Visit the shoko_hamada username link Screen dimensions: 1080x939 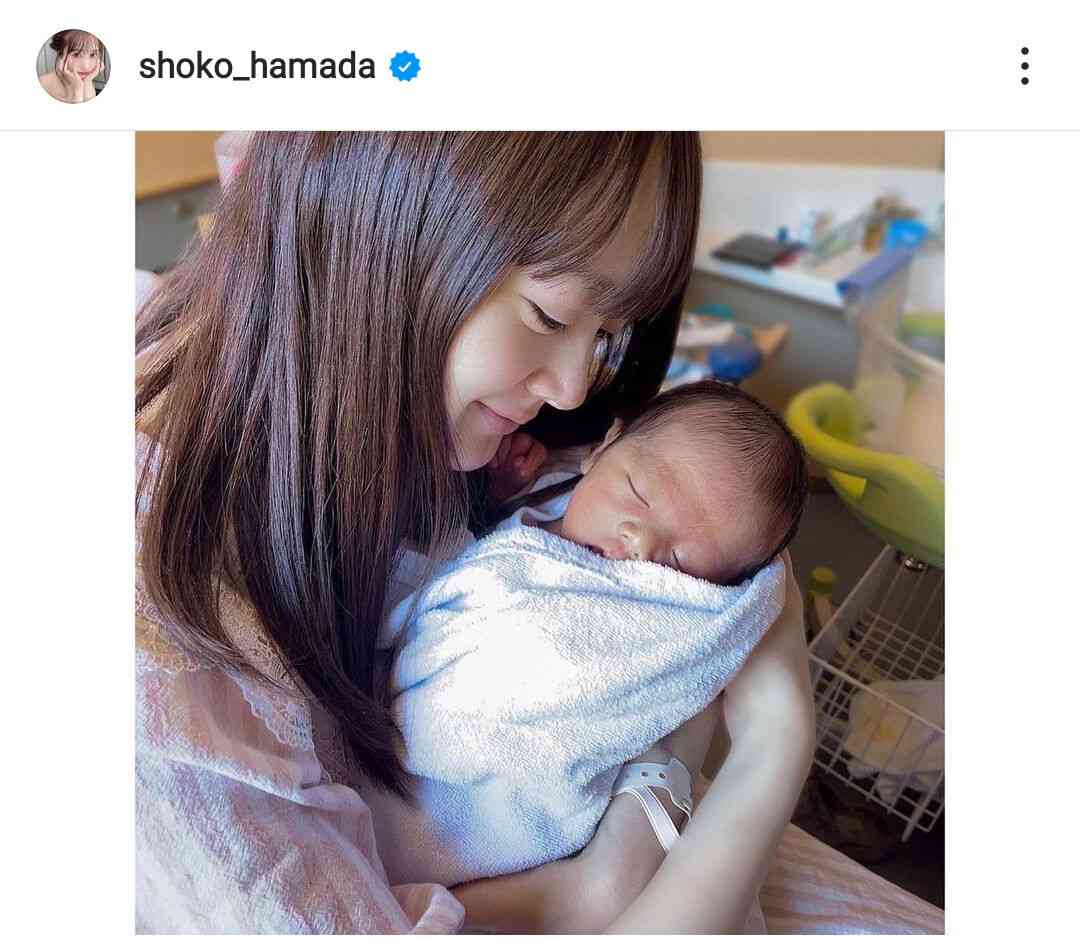coord(257,66)
